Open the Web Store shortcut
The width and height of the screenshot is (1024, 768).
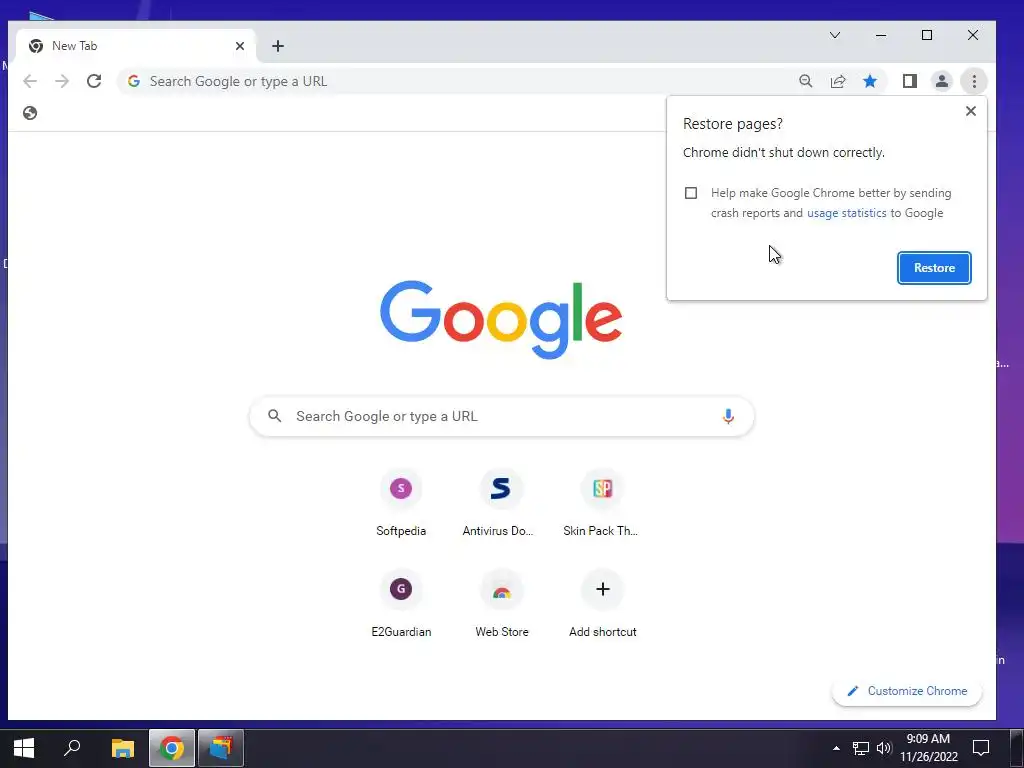point(502,604)
